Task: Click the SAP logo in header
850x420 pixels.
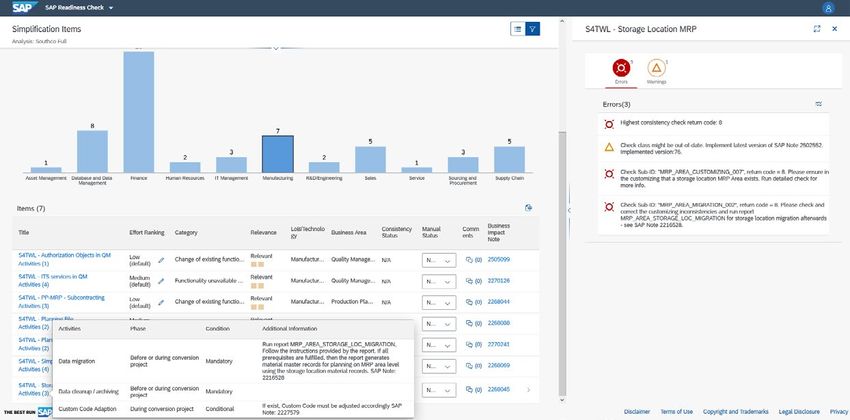Action: pyautogui.click(x=25, y=8)
